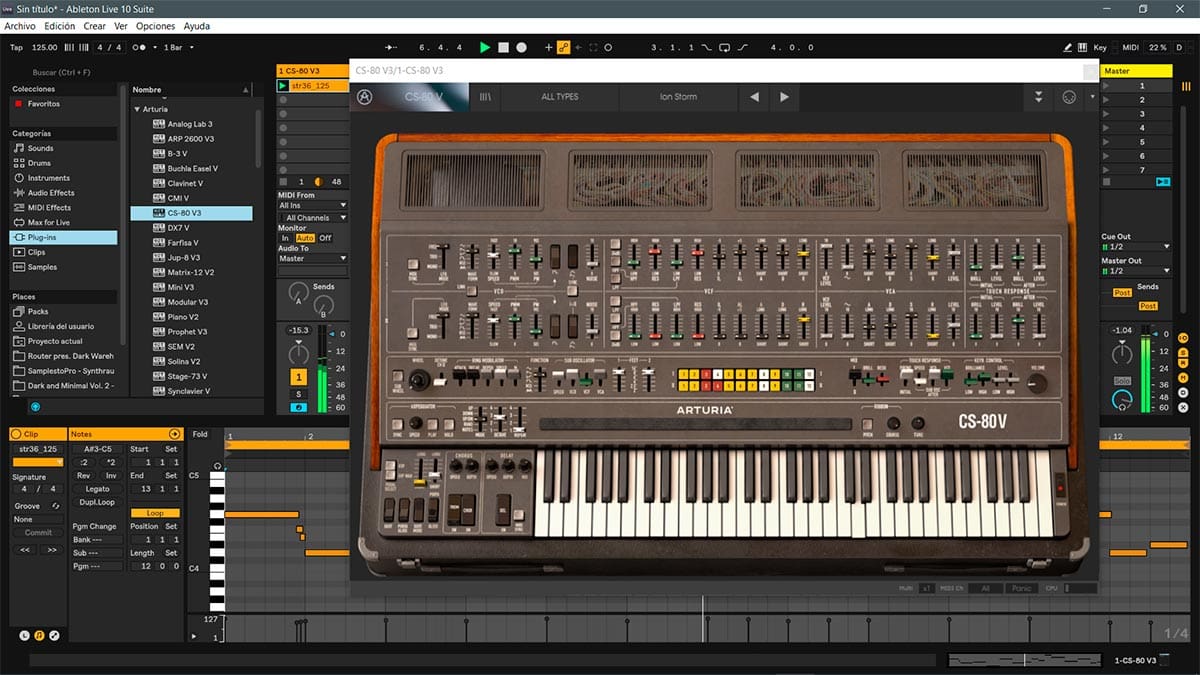
Task: Click the Tap tempo button
Action: 16,47
